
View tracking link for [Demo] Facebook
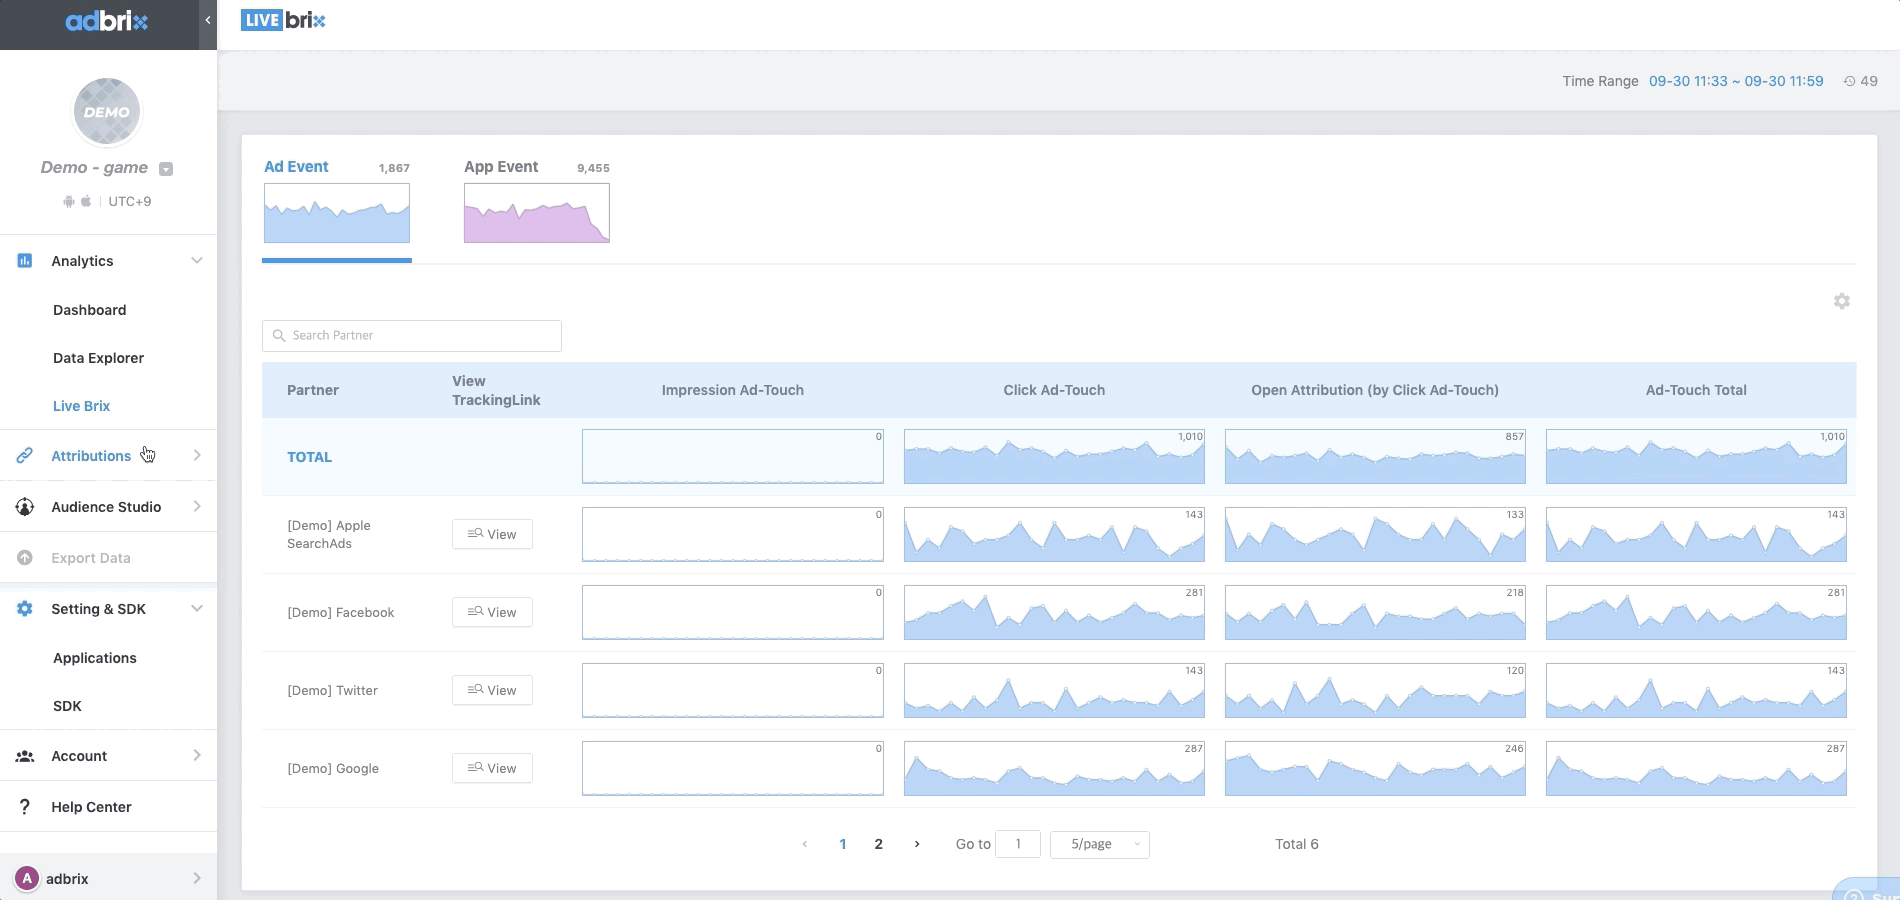(492, 612)
